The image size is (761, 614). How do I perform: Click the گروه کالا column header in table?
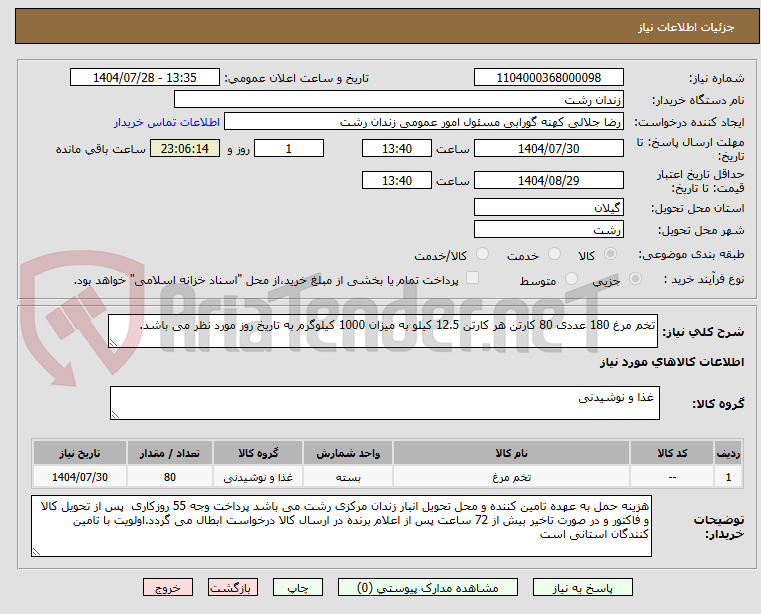click(x=258, y=453)
